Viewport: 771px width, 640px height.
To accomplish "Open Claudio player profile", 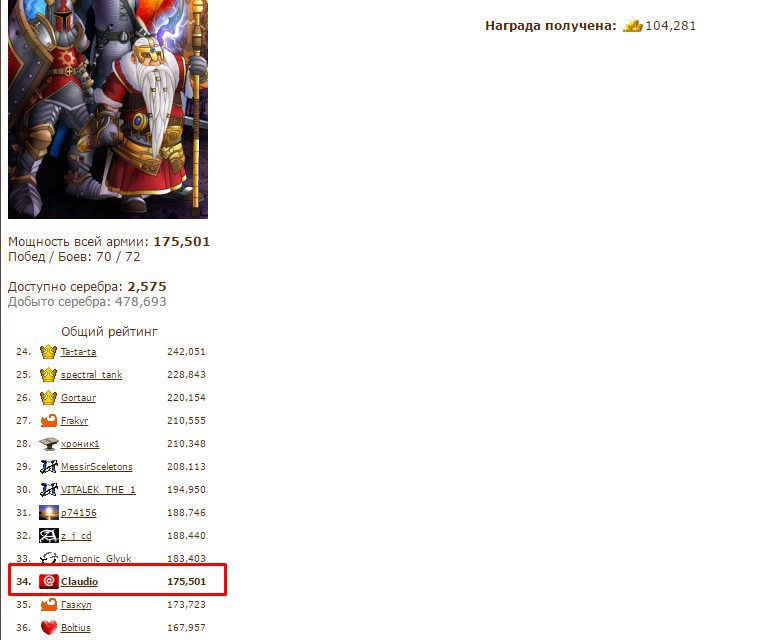I will pyautogui.click(x=79, y=582).
